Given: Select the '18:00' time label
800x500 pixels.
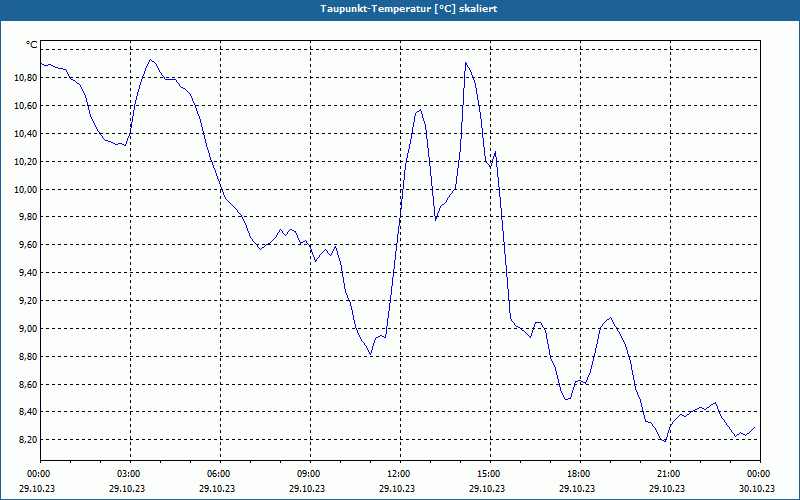Looking at the screenshot, I should 580,474.
